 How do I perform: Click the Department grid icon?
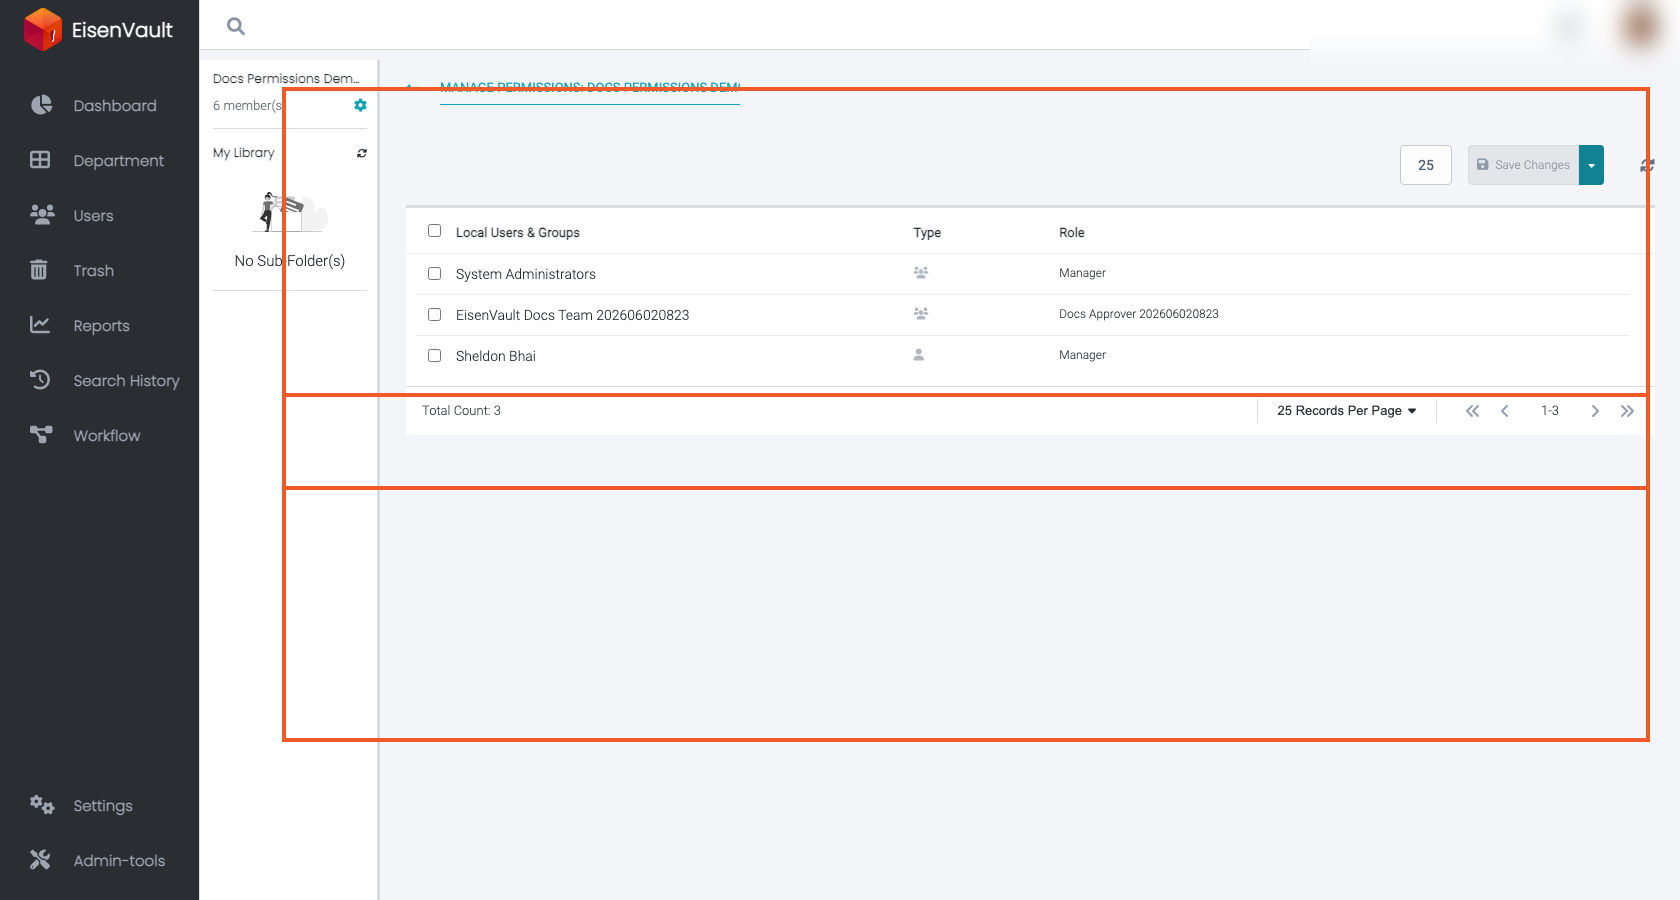point(40,160)
